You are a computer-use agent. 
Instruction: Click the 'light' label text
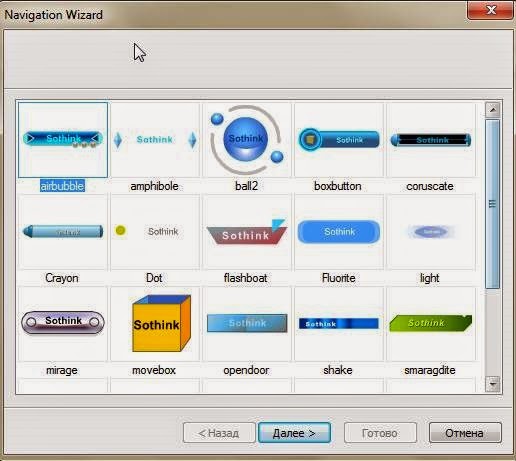click(430, 278)
